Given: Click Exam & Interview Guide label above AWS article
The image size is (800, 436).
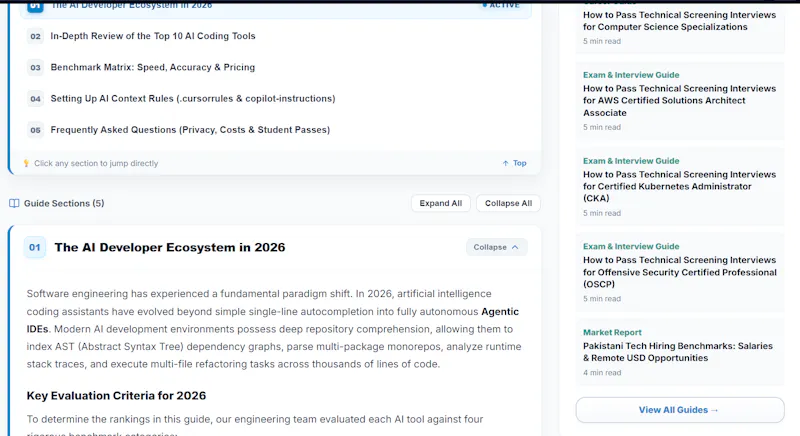Looking at the screenshot, I should [x=631, y=75].
